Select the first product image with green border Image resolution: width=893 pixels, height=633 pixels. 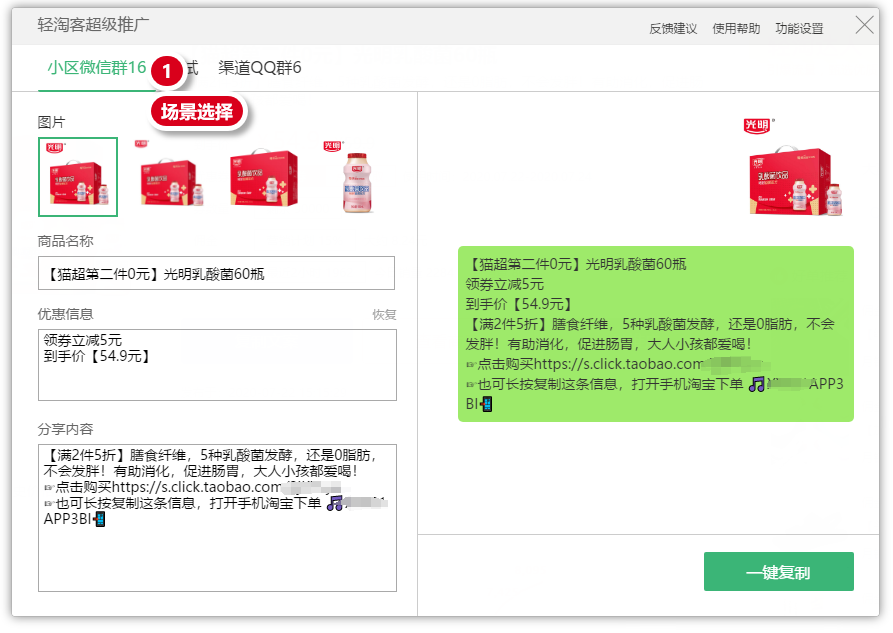tap(78, 177)
